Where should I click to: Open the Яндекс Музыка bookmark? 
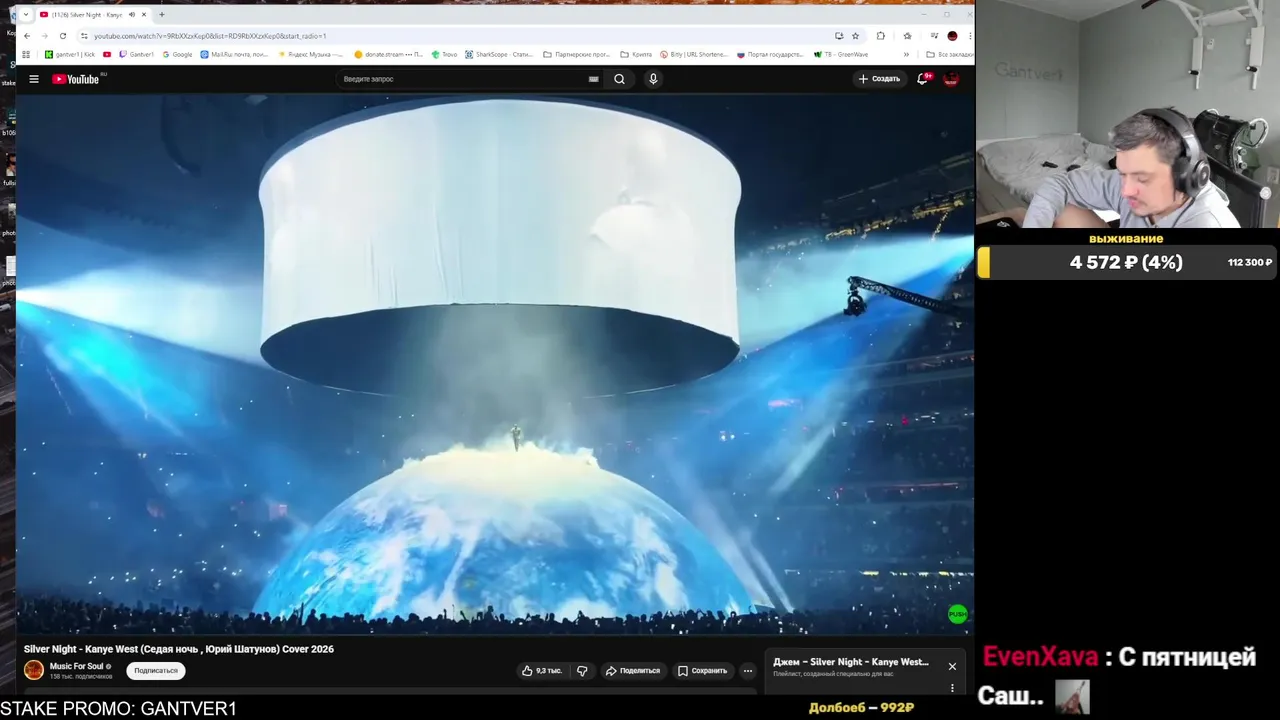(311, 54)
